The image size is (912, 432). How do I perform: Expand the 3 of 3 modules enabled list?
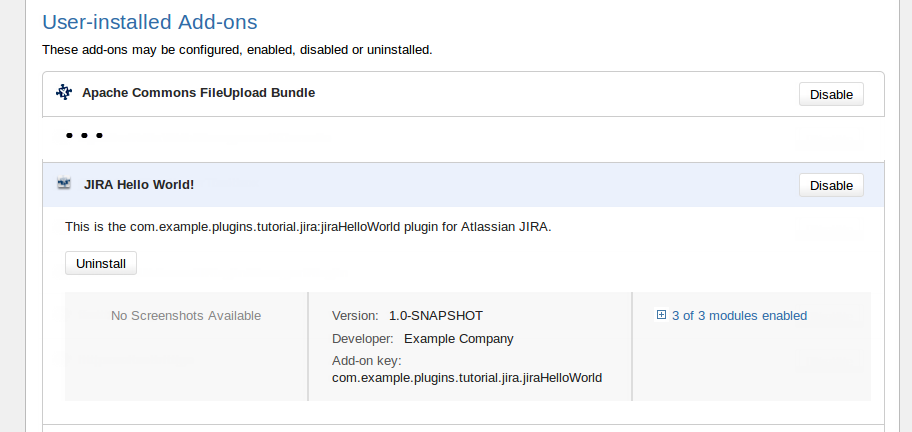tap(738, 315)
